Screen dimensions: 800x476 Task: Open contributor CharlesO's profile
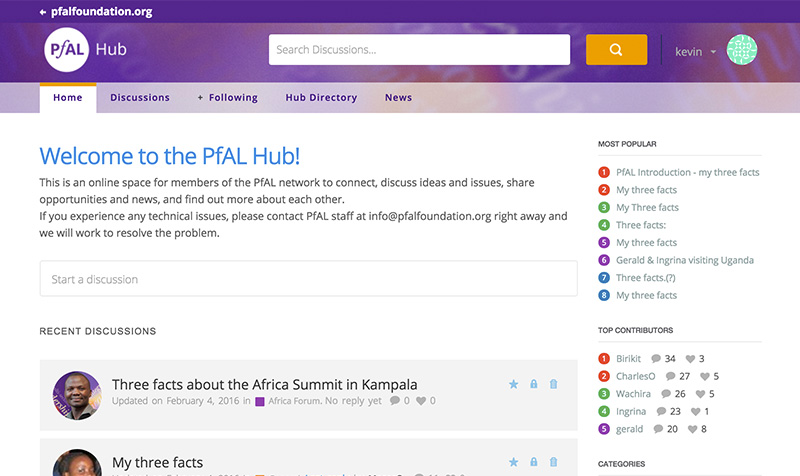(635, 377)
